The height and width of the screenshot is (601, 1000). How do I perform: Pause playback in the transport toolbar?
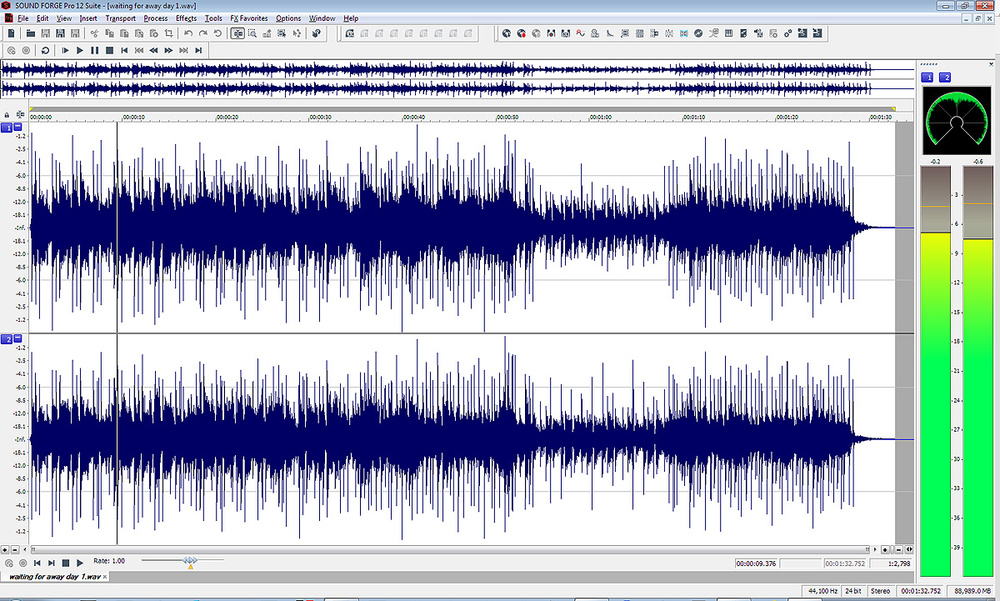click(x=94, y=50)
